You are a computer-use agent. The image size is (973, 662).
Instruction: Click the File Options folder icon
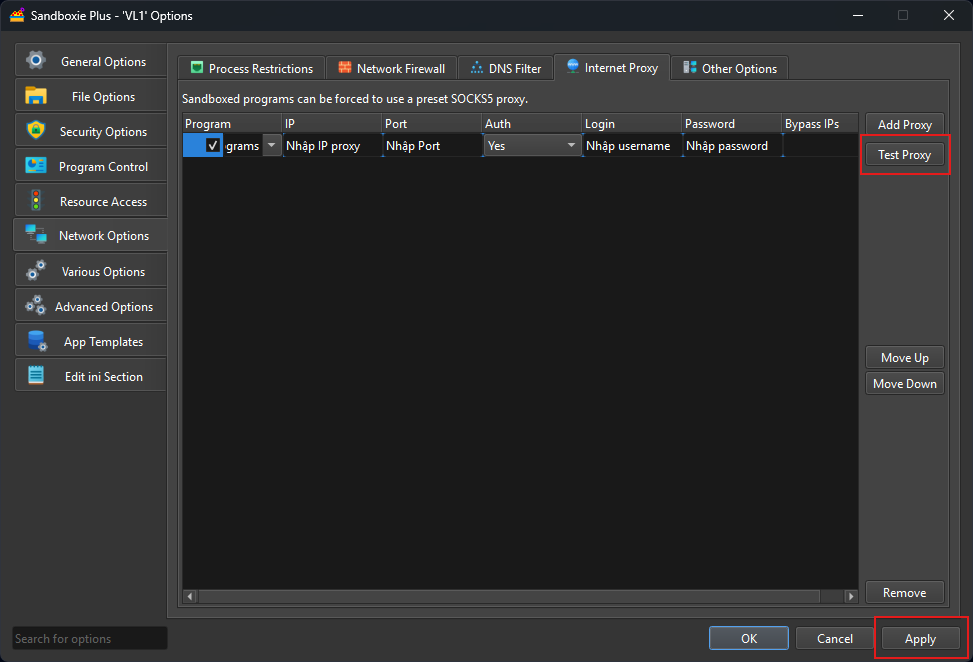coord(36,96)
